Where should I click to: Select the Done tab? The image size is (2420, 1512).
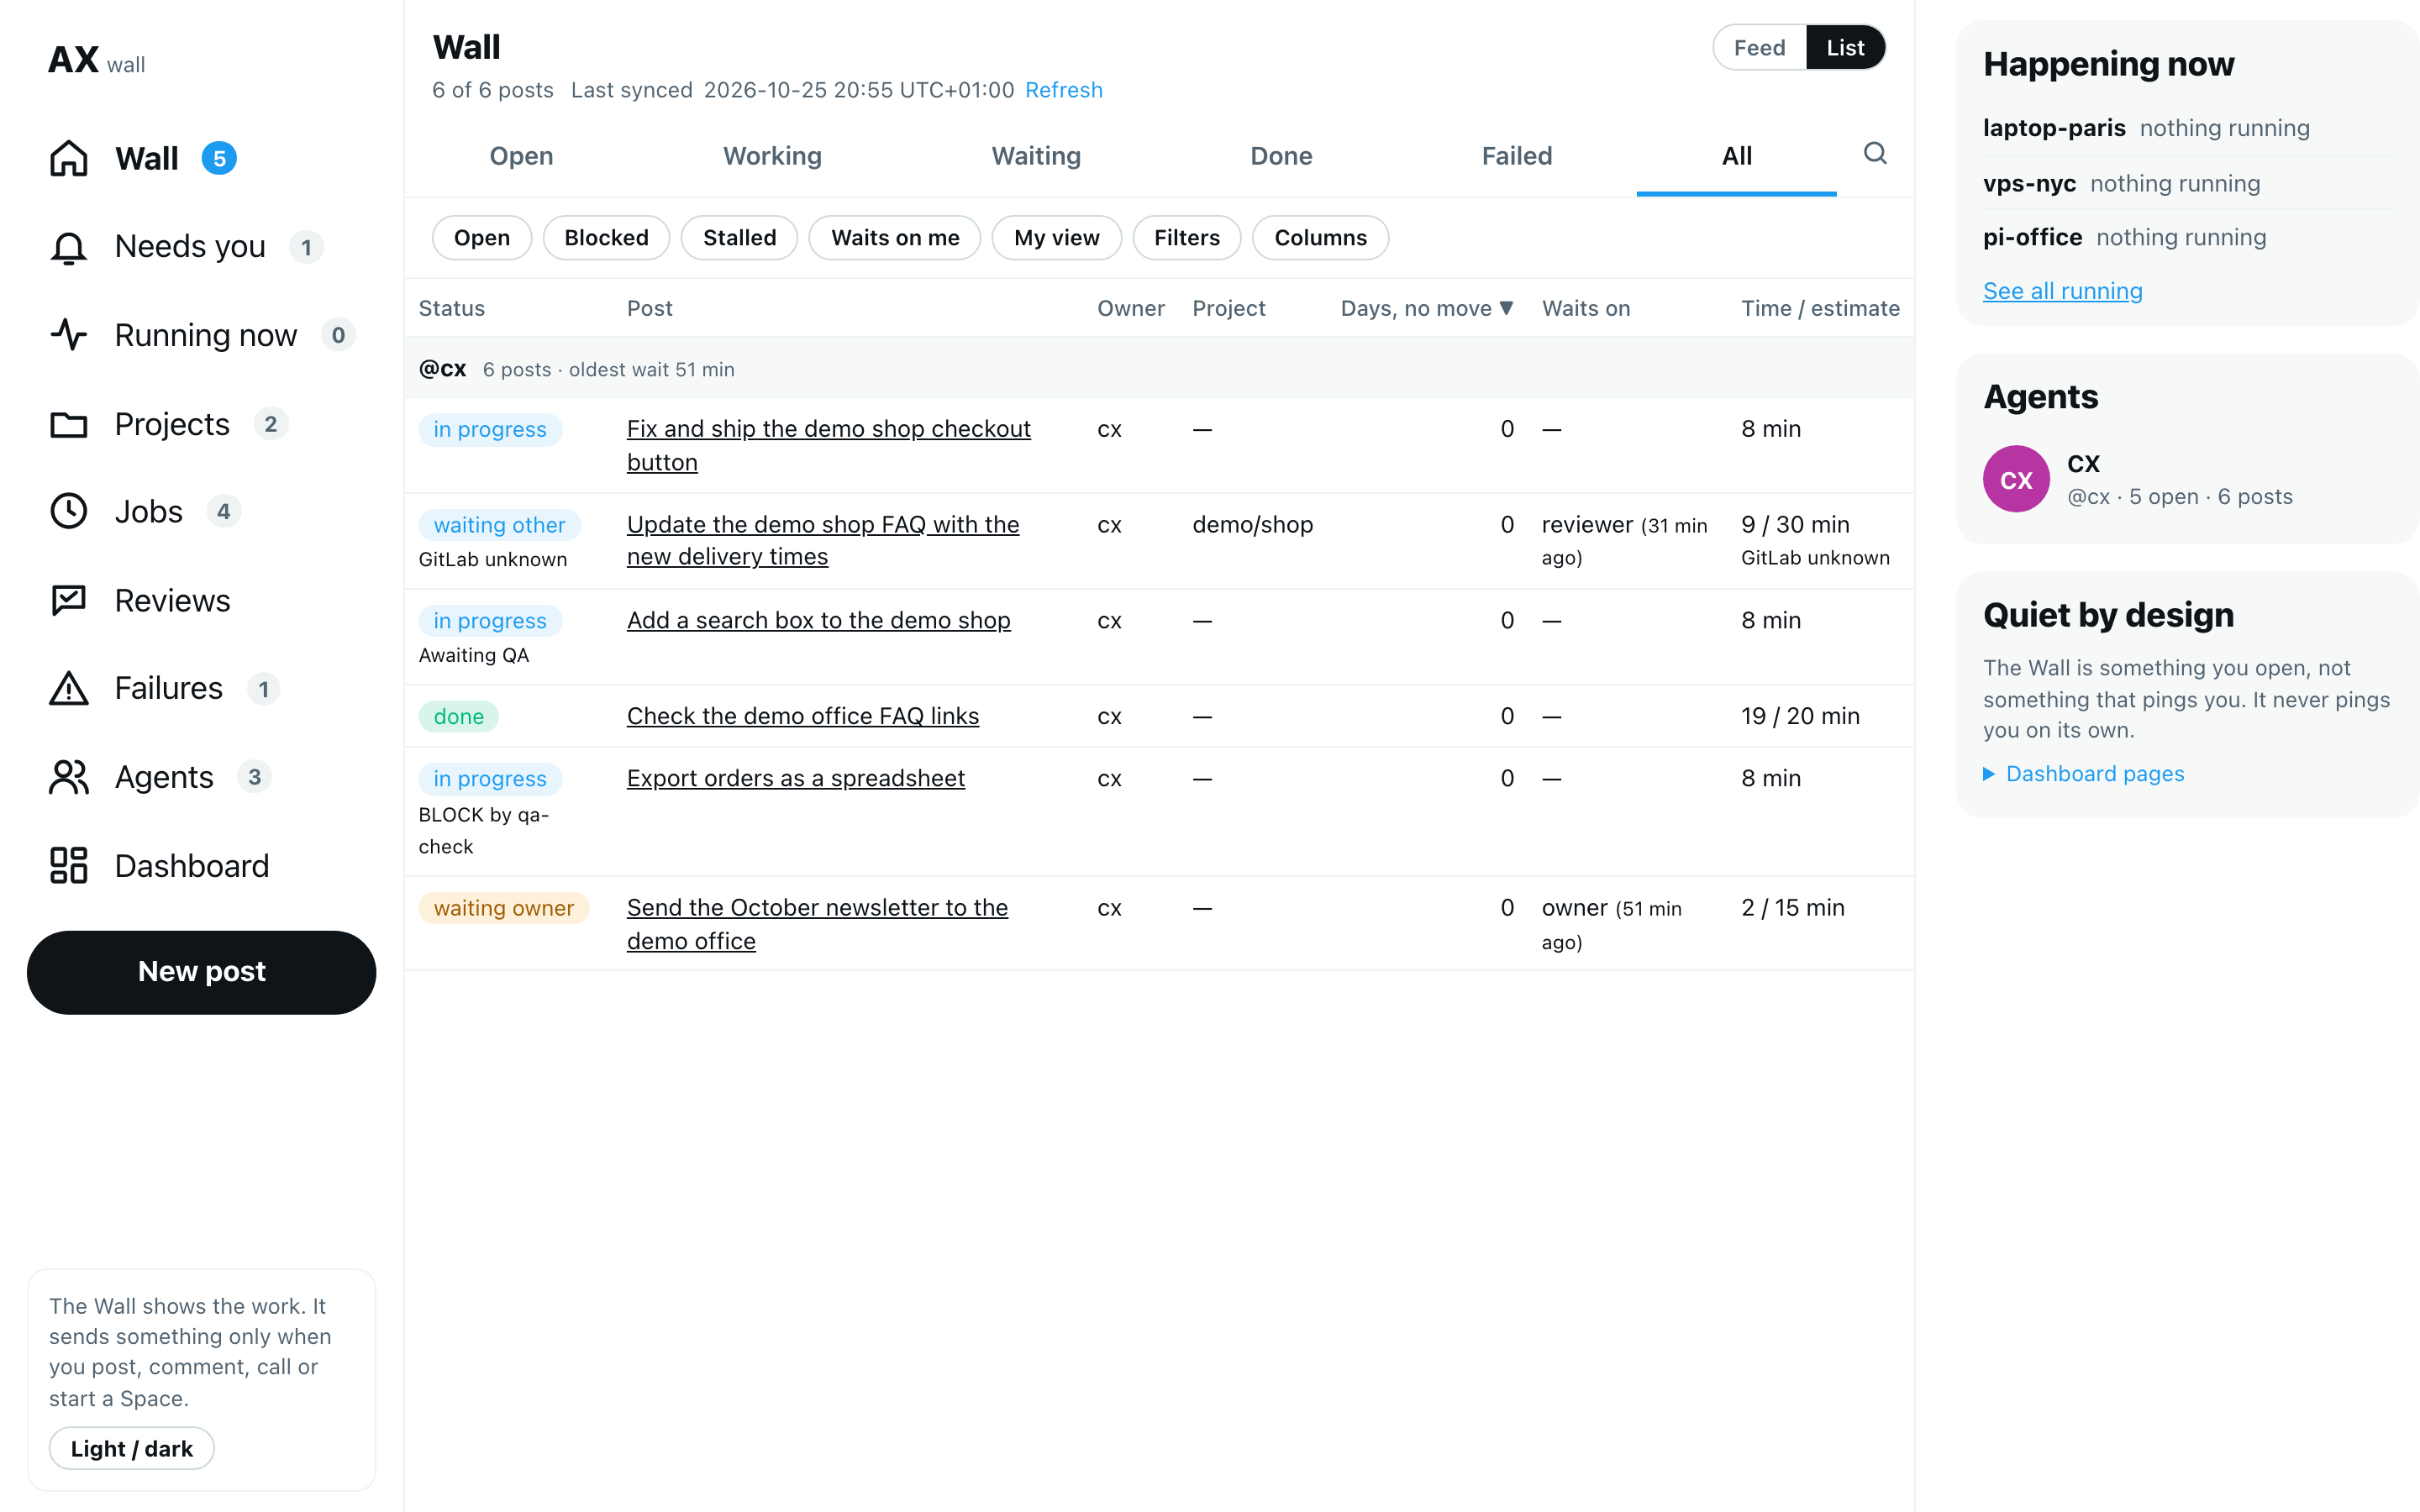[1281, 156]
